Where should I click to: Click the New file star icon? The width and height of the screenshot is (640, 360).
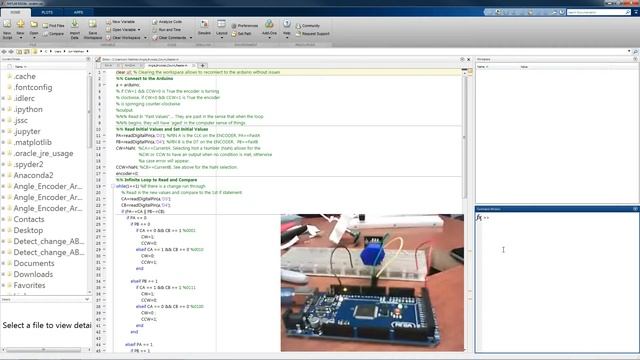coord(20,24)
